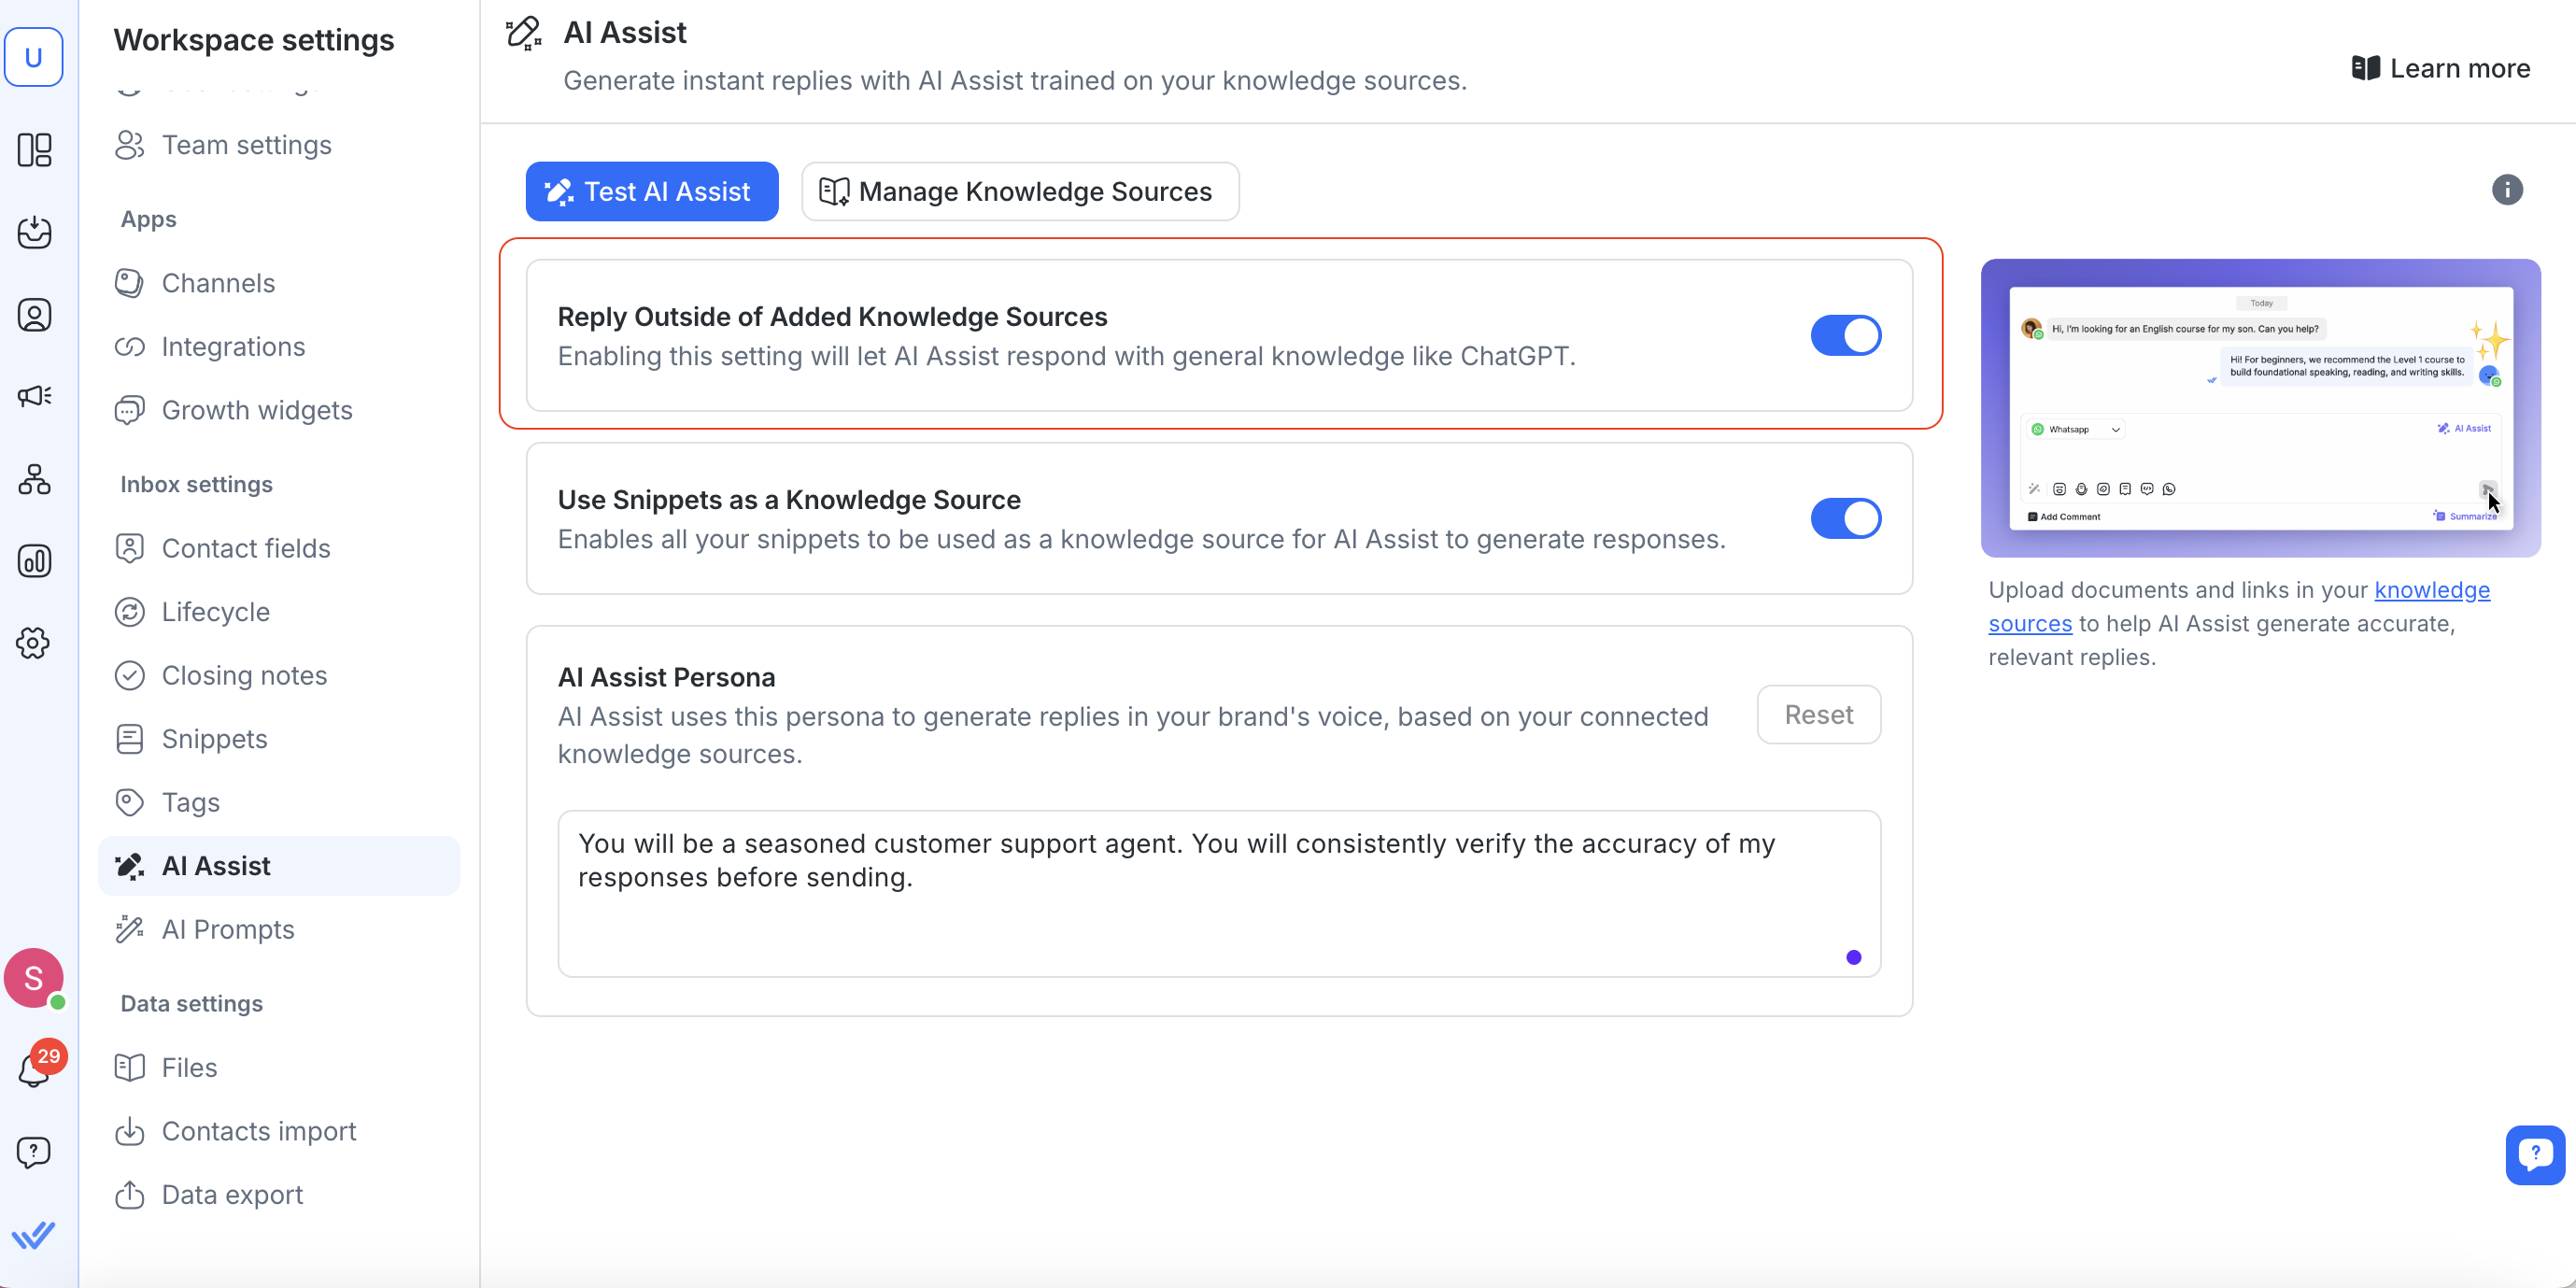The height and width of the screenshot is (1288, 2576).
Task: Select Channels under Apps
Action: tap(218, 283)
